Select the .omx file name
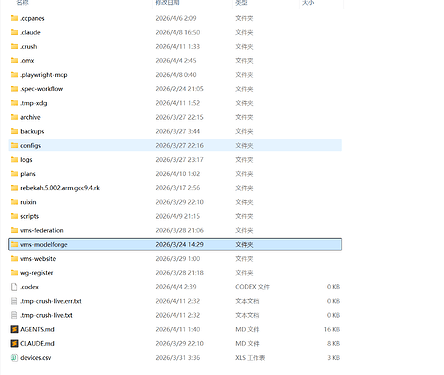444x375 pixels. [27, 61]
